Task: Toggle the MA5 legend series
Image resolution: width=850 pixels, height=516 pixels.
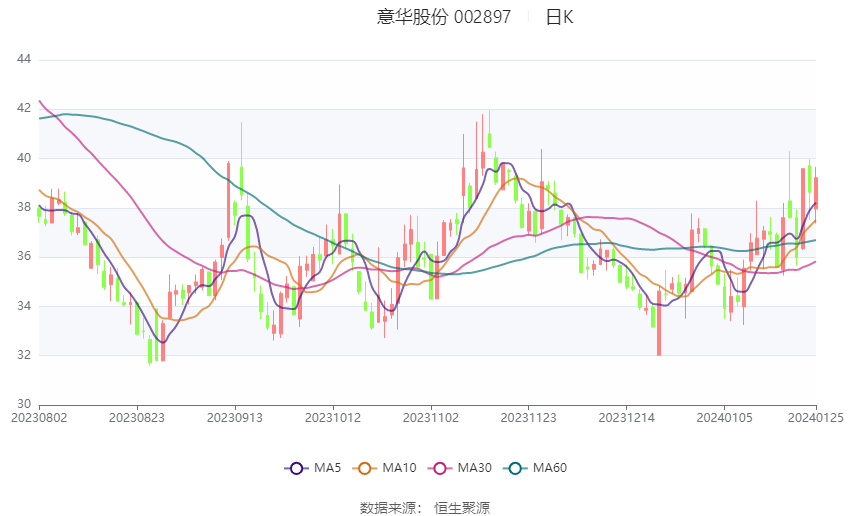Action: [313, 468]
